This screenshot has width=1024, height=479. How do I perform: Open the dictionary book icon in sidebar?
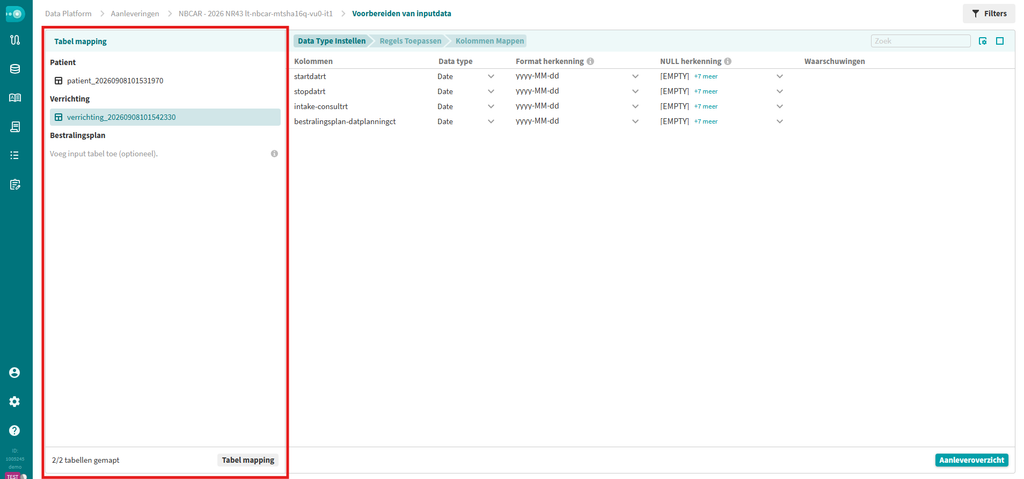tap(14, 97)
